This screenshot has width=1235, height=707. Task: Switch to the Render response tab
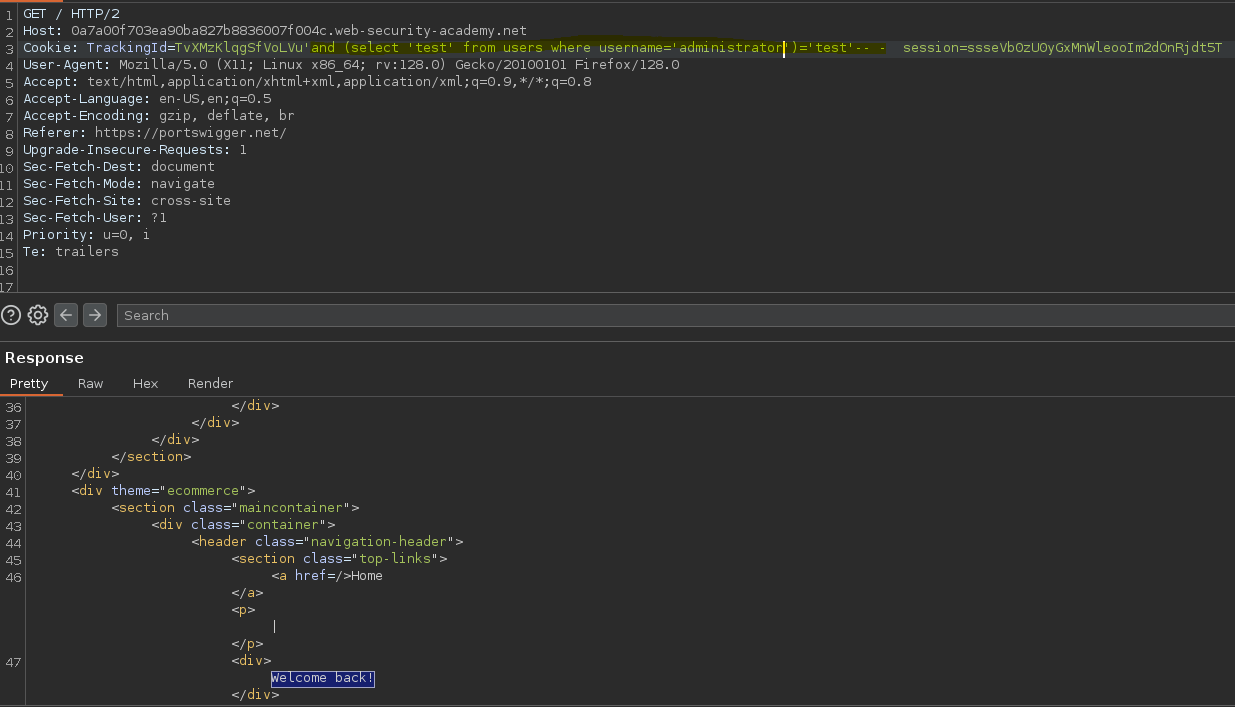(210, 384)
